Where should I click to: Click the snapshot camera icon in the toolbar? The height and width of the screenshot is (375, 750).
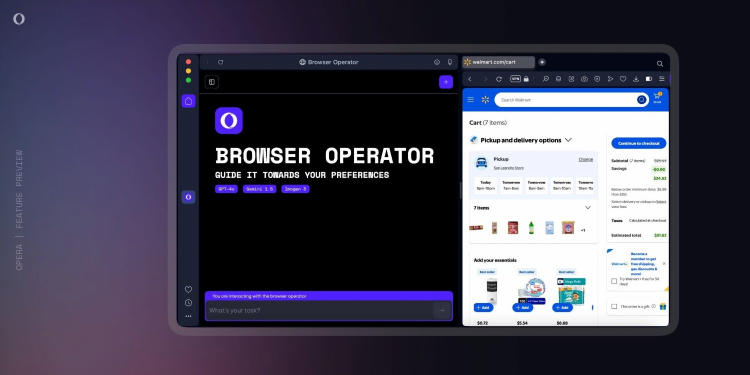pos(584,79)
